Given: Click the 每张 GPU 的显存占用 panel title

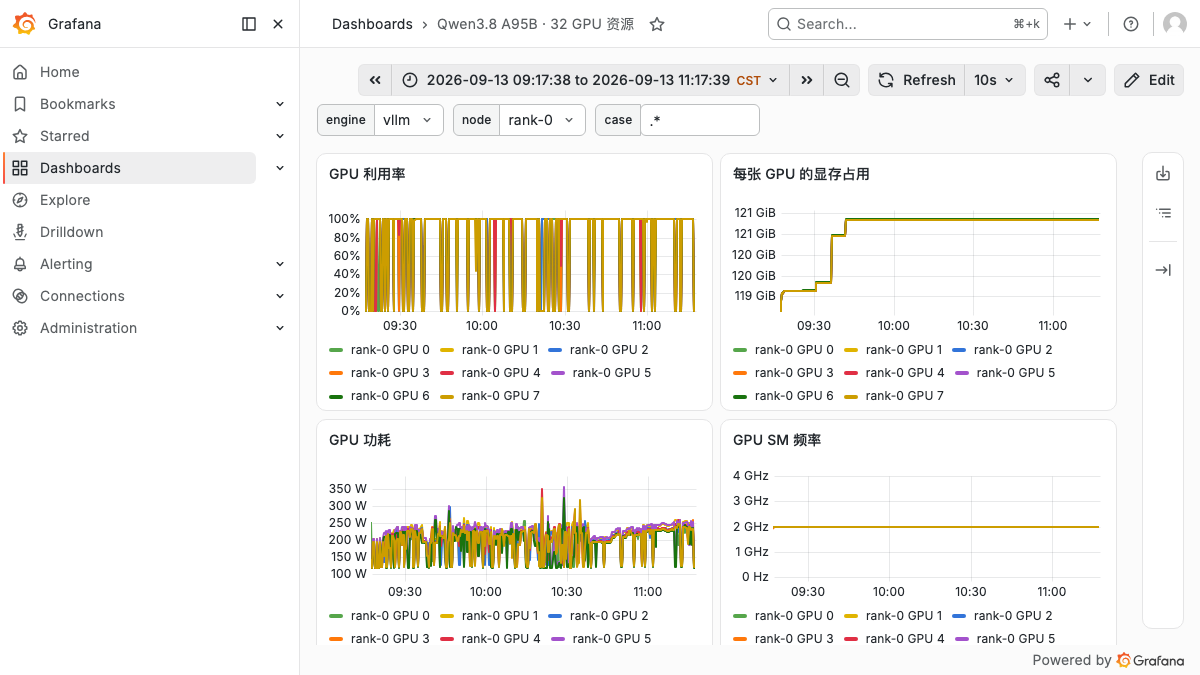Looking at the screenshot, I should [801, 174].
